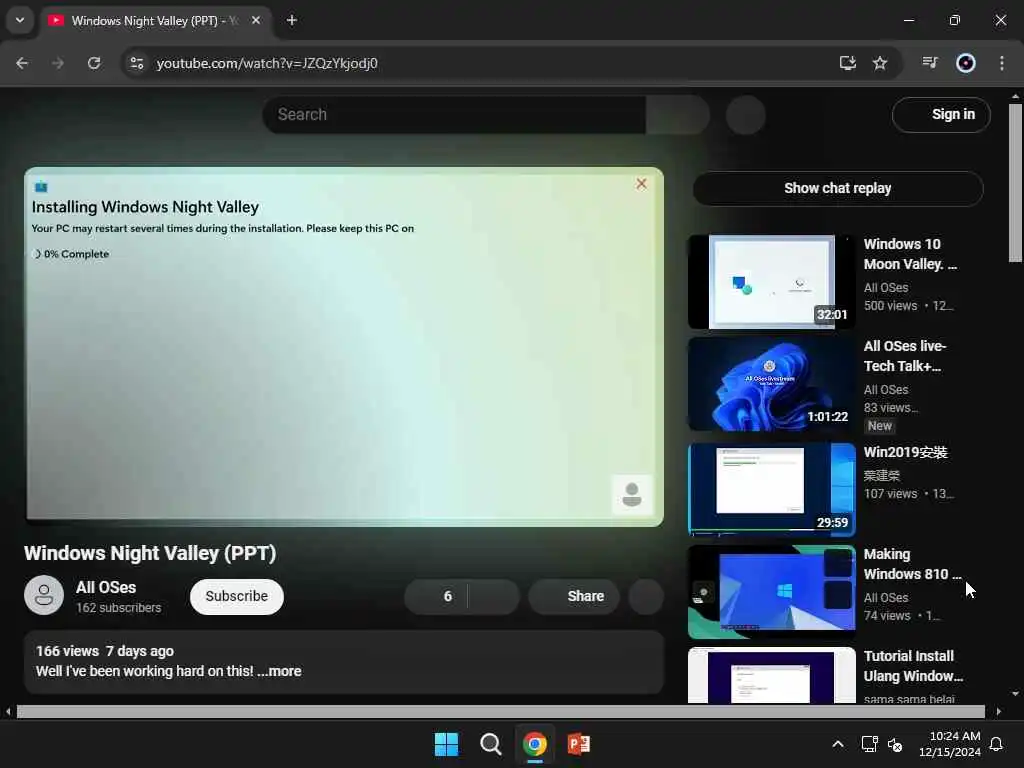1024x768 pixels.
Task: Click Making Windows 810 title
Action: (x=912, y=564)
